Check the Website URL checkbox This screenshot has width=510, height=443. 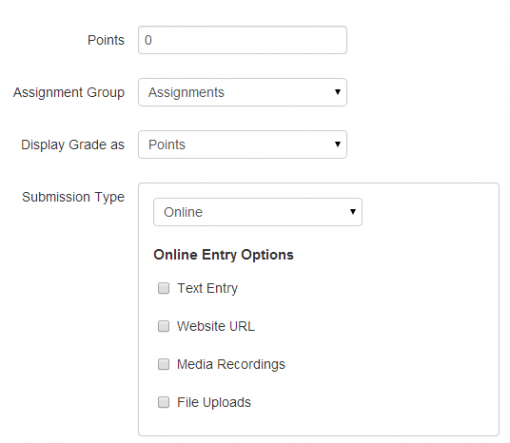point(163,326)
